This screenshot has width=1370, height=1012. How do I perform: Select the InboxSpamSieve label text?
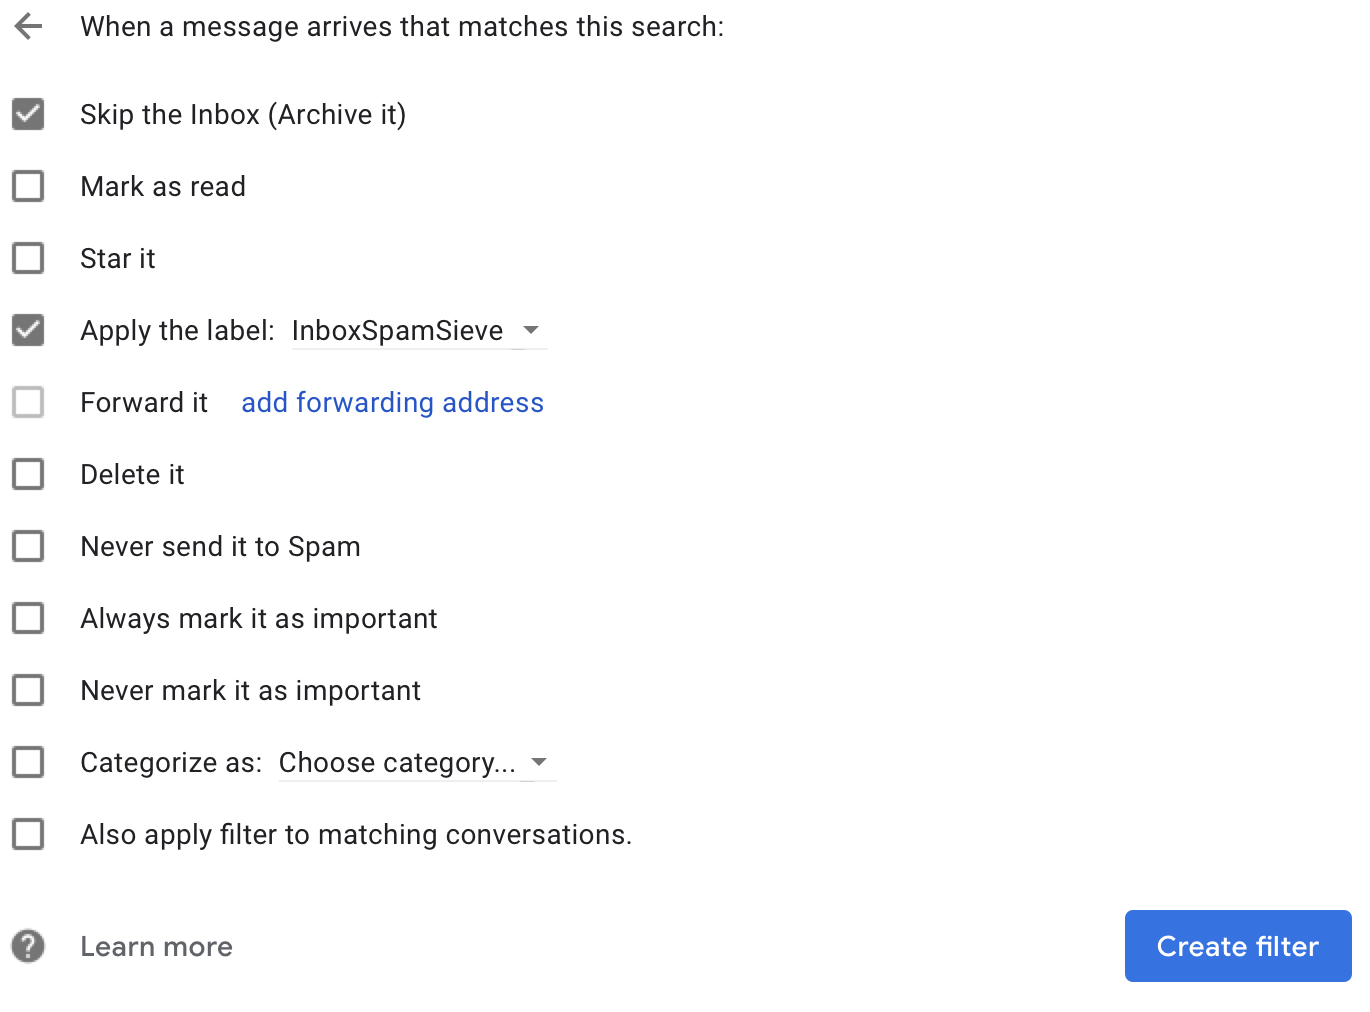click(396, 330)
